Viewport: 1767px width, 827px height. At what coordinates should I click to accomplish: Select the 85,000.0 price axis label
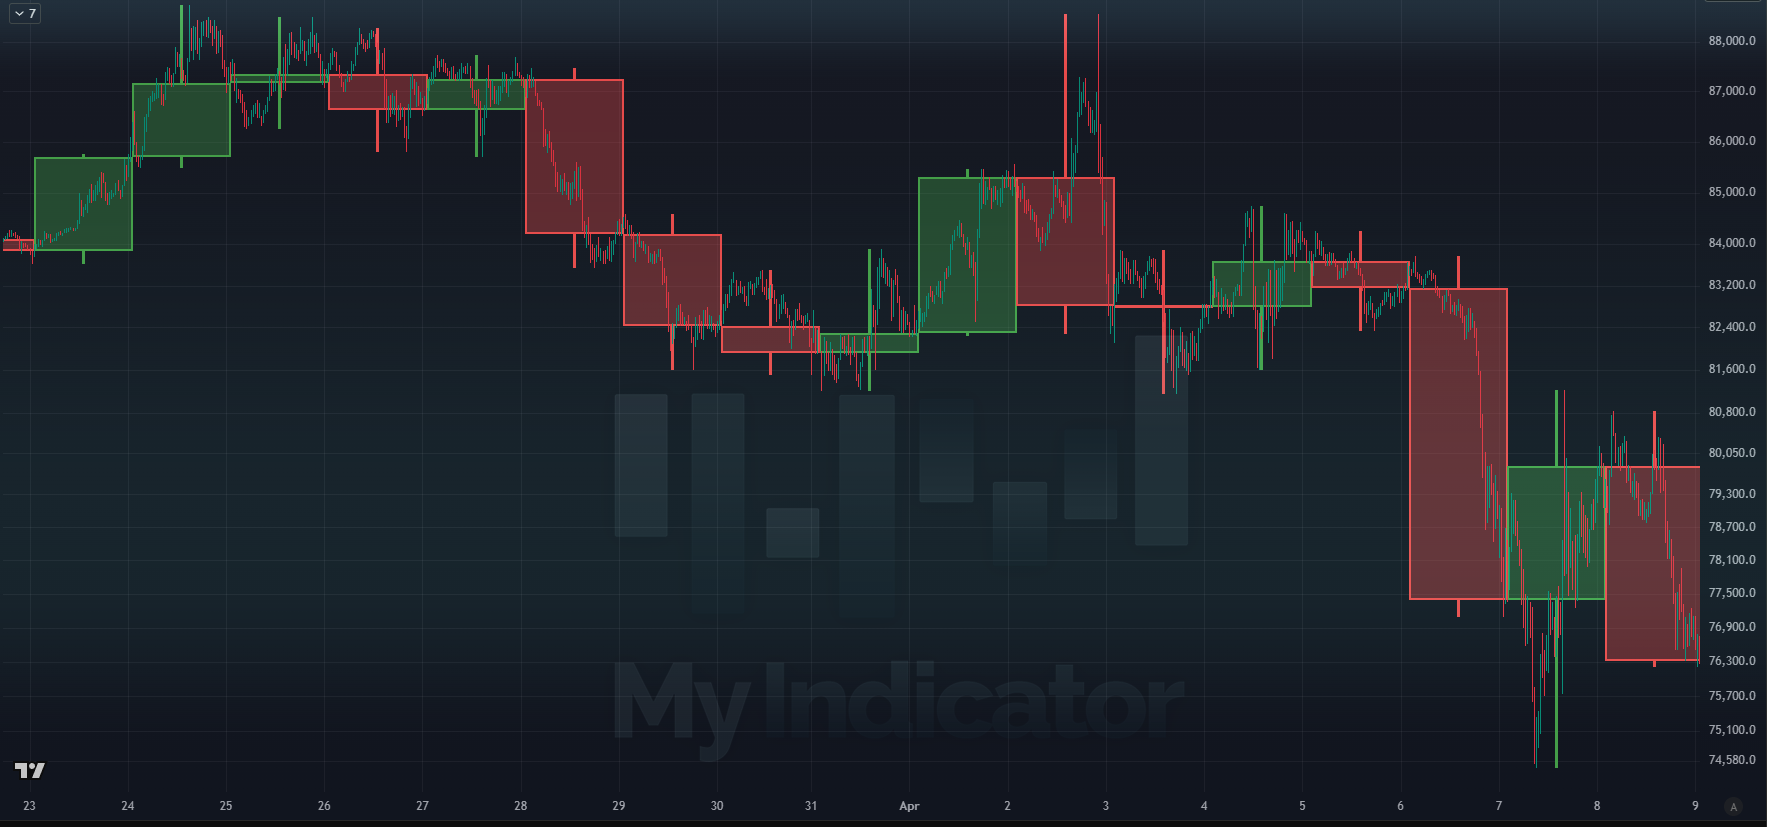pyautogui.click(x=1732, y=192)
